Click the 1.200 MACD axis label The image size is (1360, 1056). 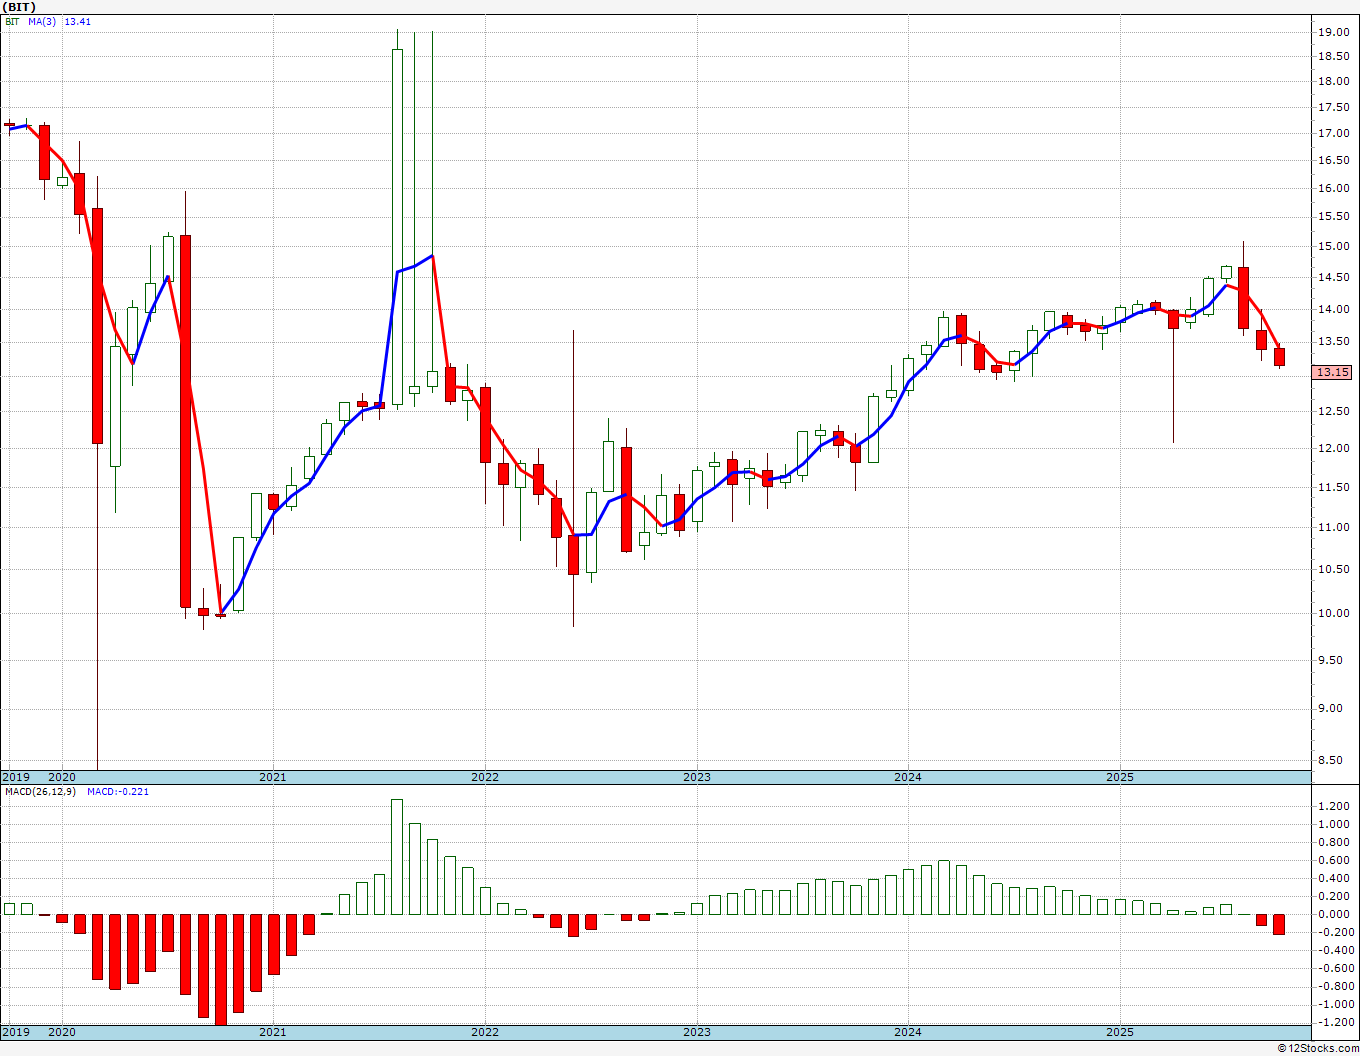click(x=1335, y=806)
